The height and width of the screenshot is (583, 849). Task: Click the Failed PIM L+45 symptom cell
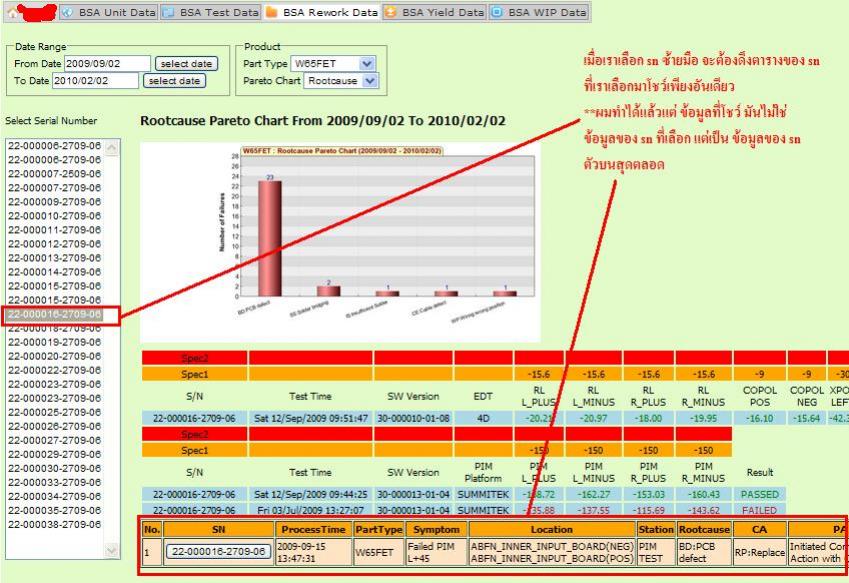pos(436,552)
